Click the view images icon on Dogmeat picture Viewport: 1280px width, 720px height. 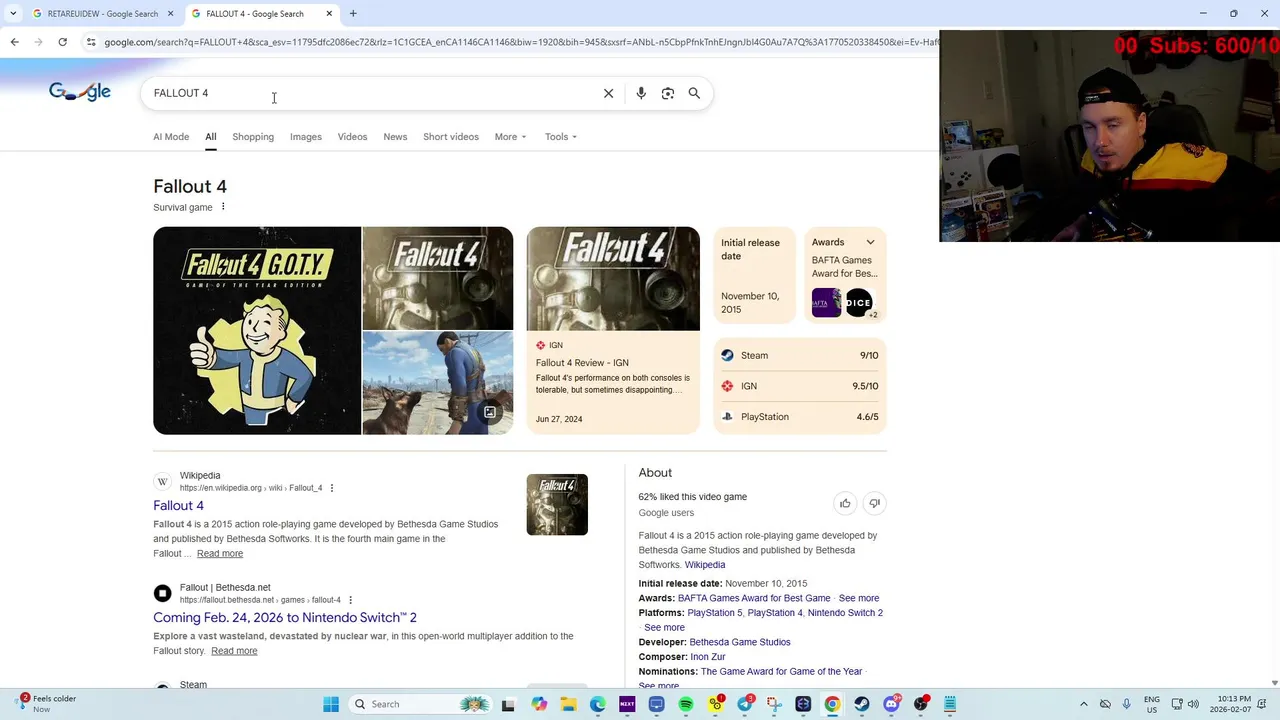pyautogui.click(x=490, y=412)
